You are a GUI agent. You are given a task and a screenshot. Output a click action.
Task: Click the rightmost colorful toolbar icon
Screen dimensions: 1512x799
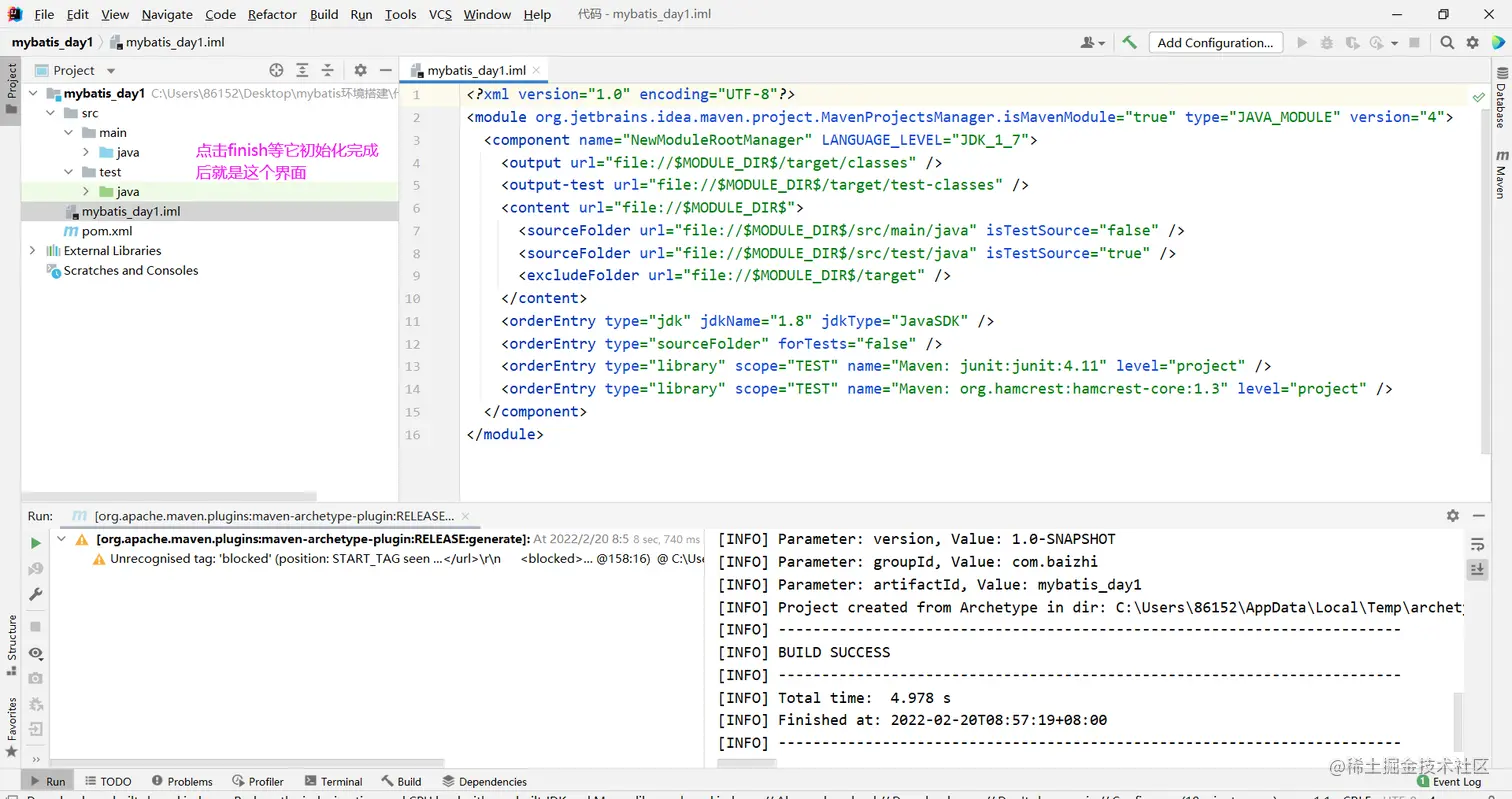[1498, 43]
